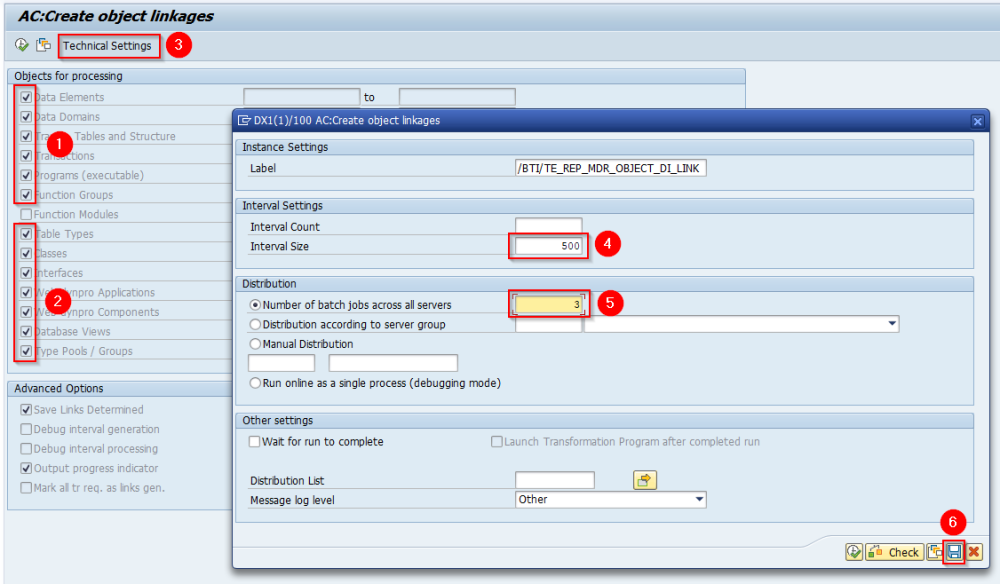Enable Wait for run to complete
The height and width of the screenshot is (584, 1000).
pyautogui.click(x=254, y=441)
